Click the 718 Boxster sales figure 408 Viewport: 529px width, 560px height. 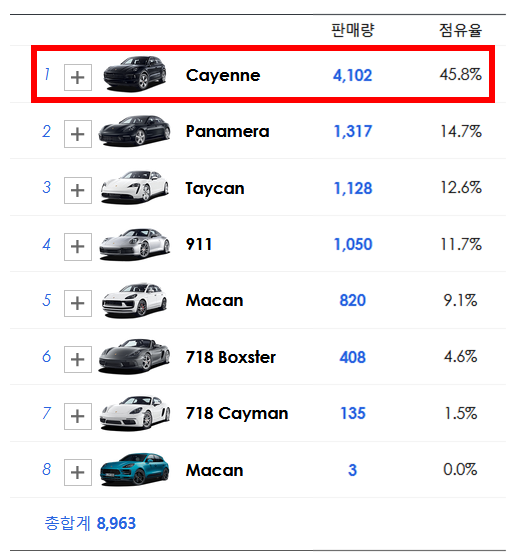[353, 357]
